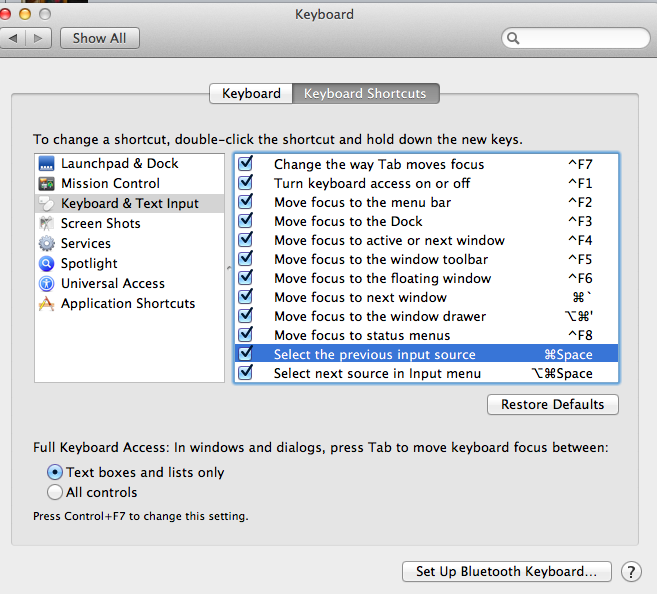657x594 pixels.
Task: Click the Screen Shots category icon
Action: click(x=46, y=224)
